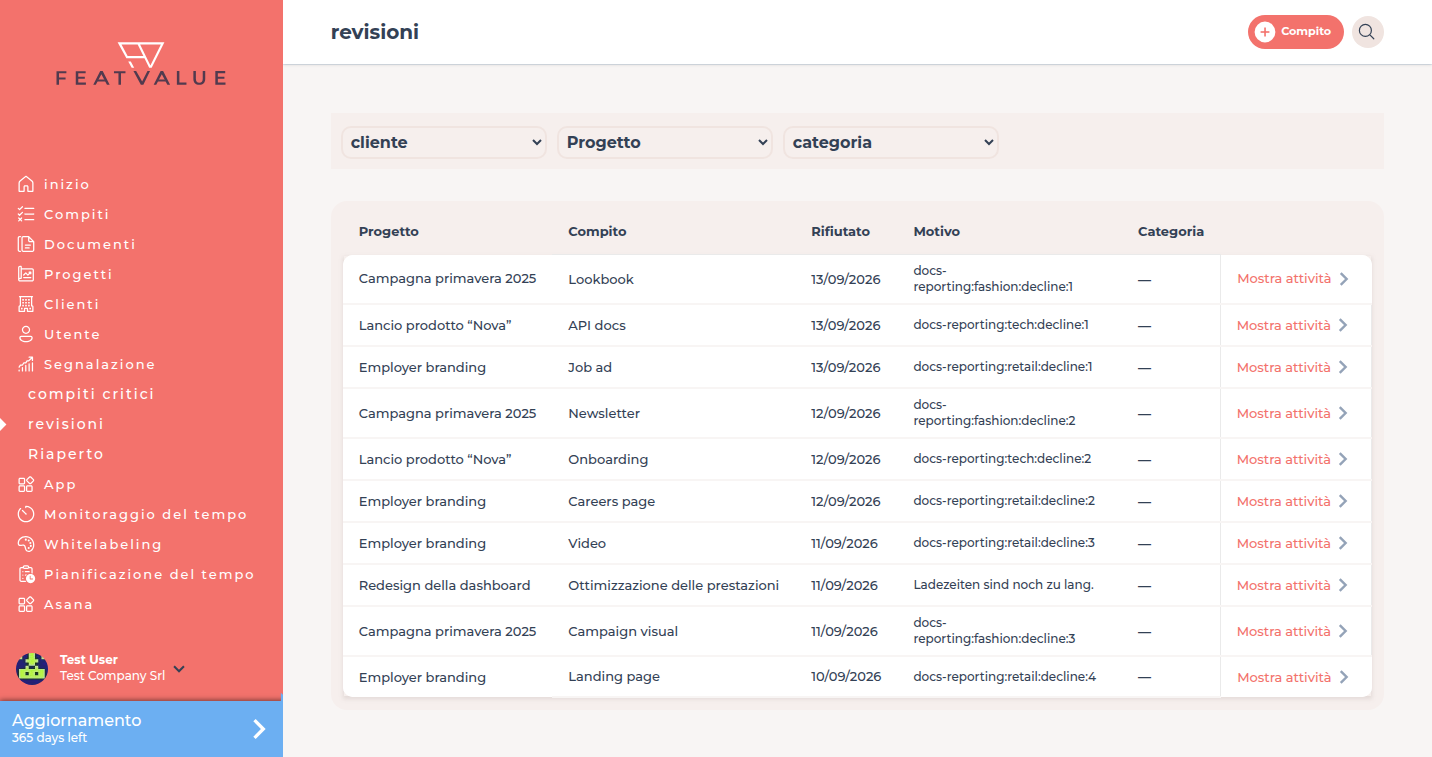Viewport: 1432px width, 757px height.
Task: Click the Asana grid icon
Action: coord(26,604)
